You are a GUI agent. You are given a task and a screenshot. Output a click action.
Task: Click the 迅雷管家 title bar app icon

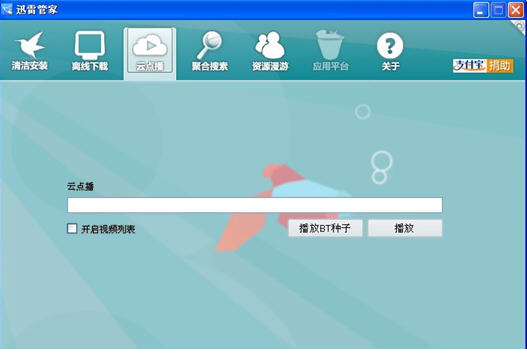point(7,9)
